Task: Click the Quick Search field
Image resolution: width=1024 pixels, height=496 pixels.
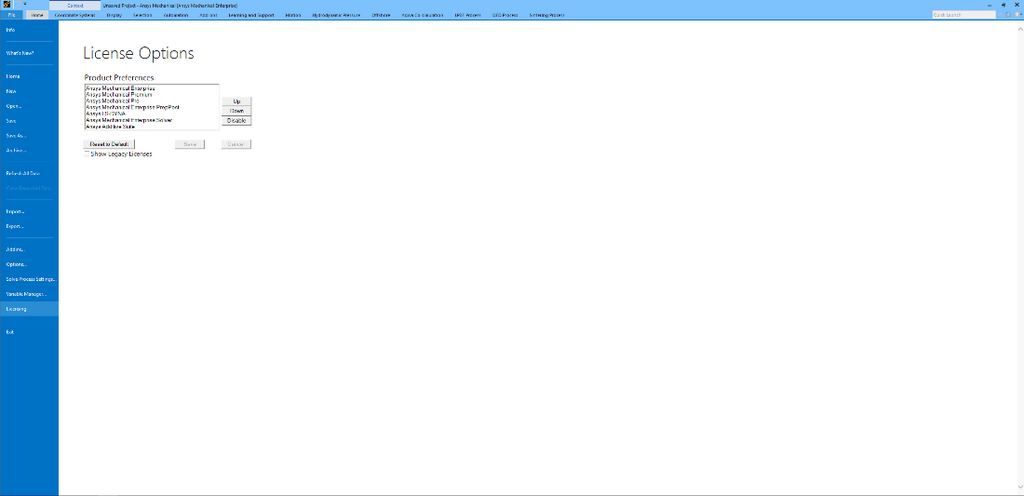Action: [963, 14]
